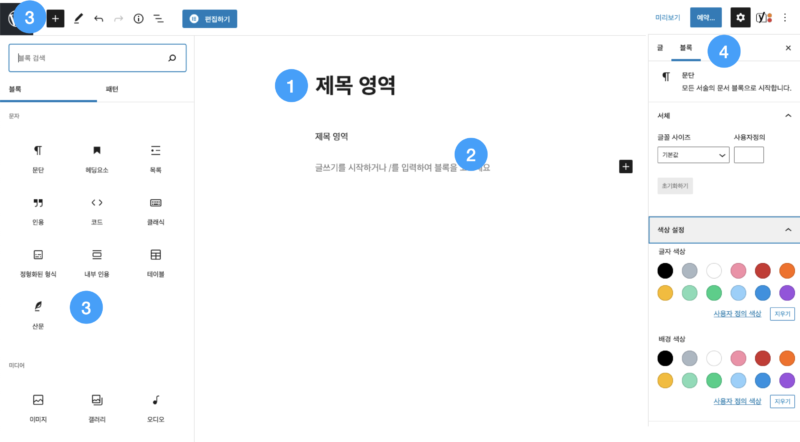Viewport: 800px width, 442px height.
Task: Click the paragraph pilcrow icon in block settings
Action: tap(666, 77)
